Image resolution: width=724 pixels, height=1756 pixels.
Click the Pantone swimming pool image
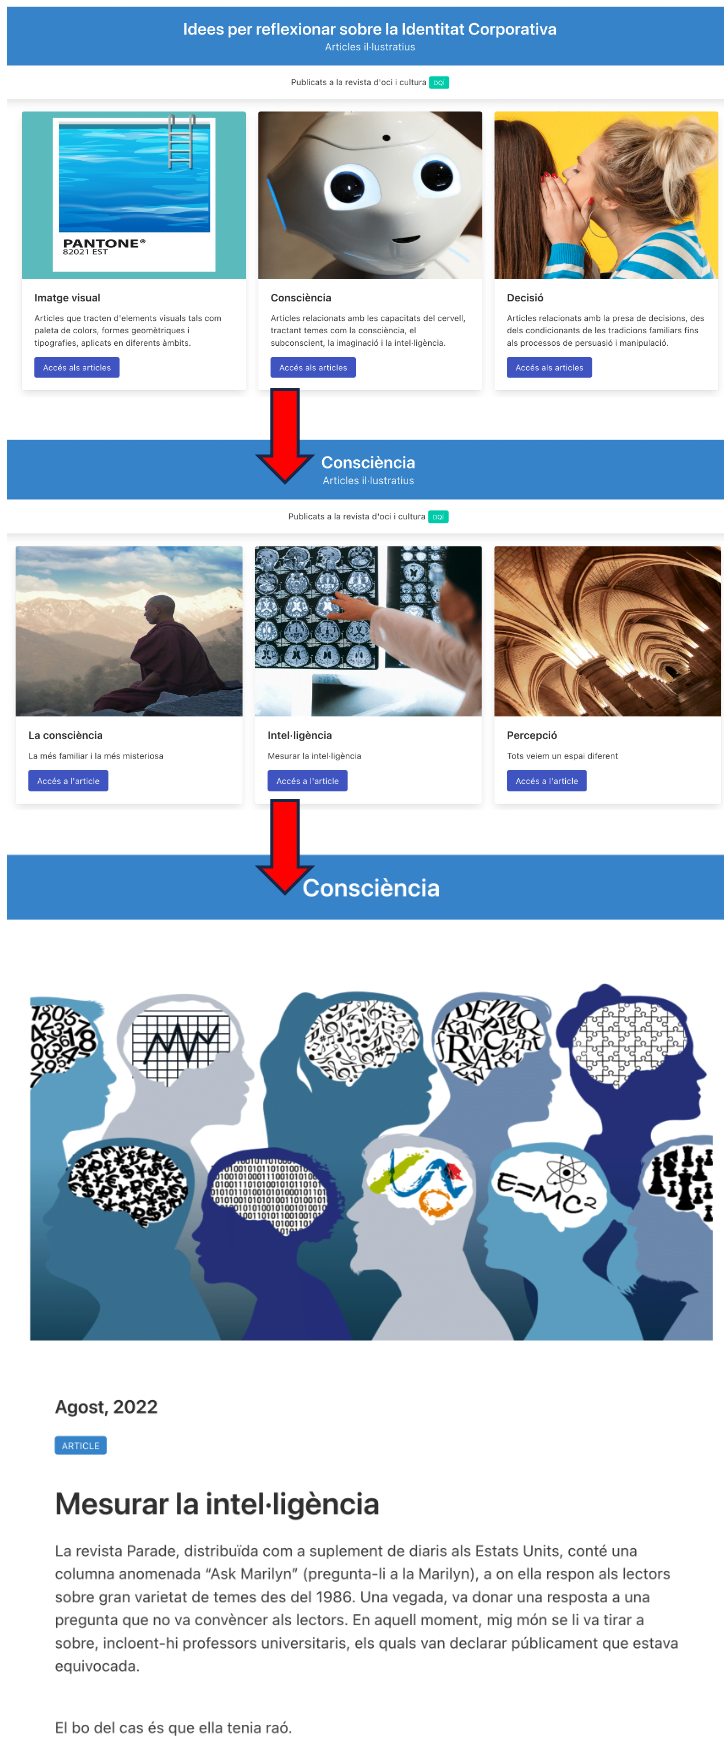[134, 195]
